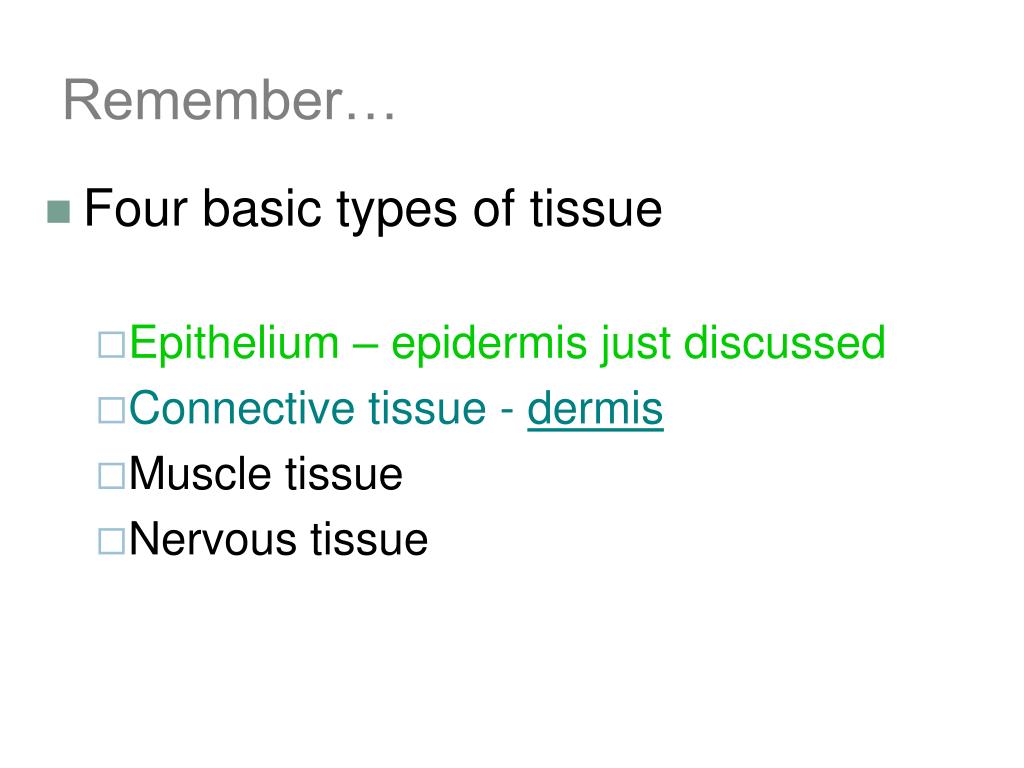The height and width of the screenshot is (768, 1024).
Task: Click the underlined dermis link
Action: pos(595,409)
